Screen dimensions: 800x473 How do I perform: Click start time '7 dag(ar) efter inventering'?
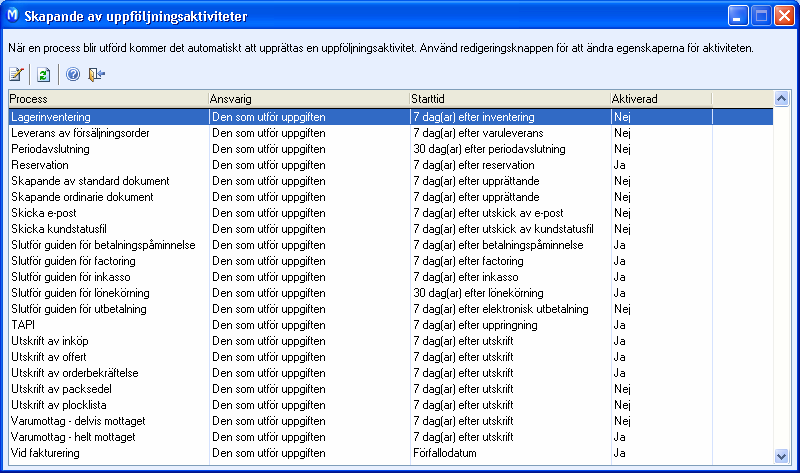pos(474,117)
